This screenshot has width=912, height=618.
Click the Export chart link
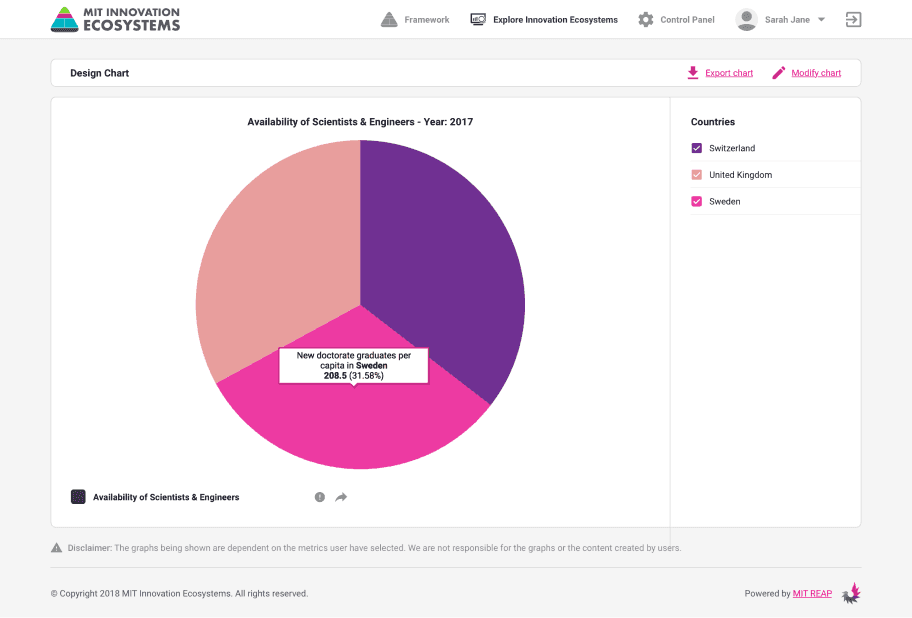[729, 73]
